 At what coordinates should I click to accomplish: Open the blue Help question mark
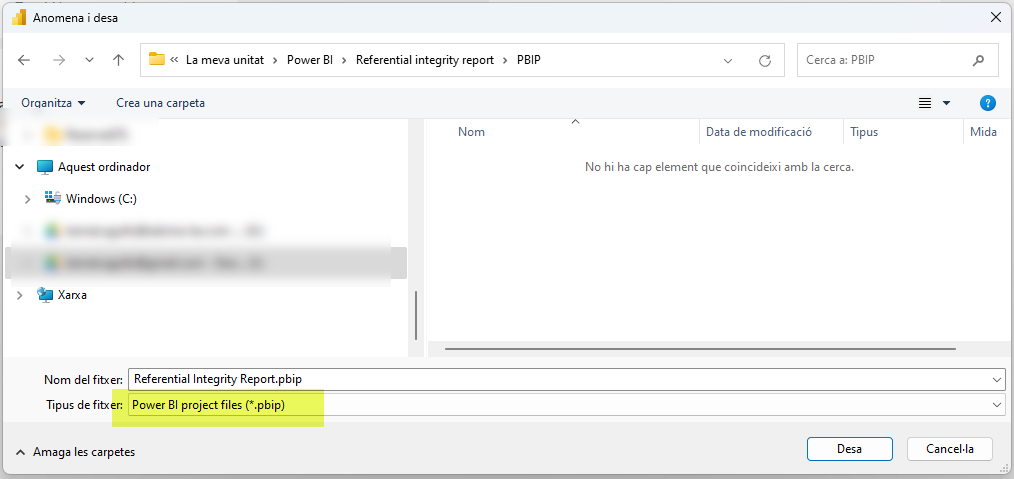click(x=987, y=103)
